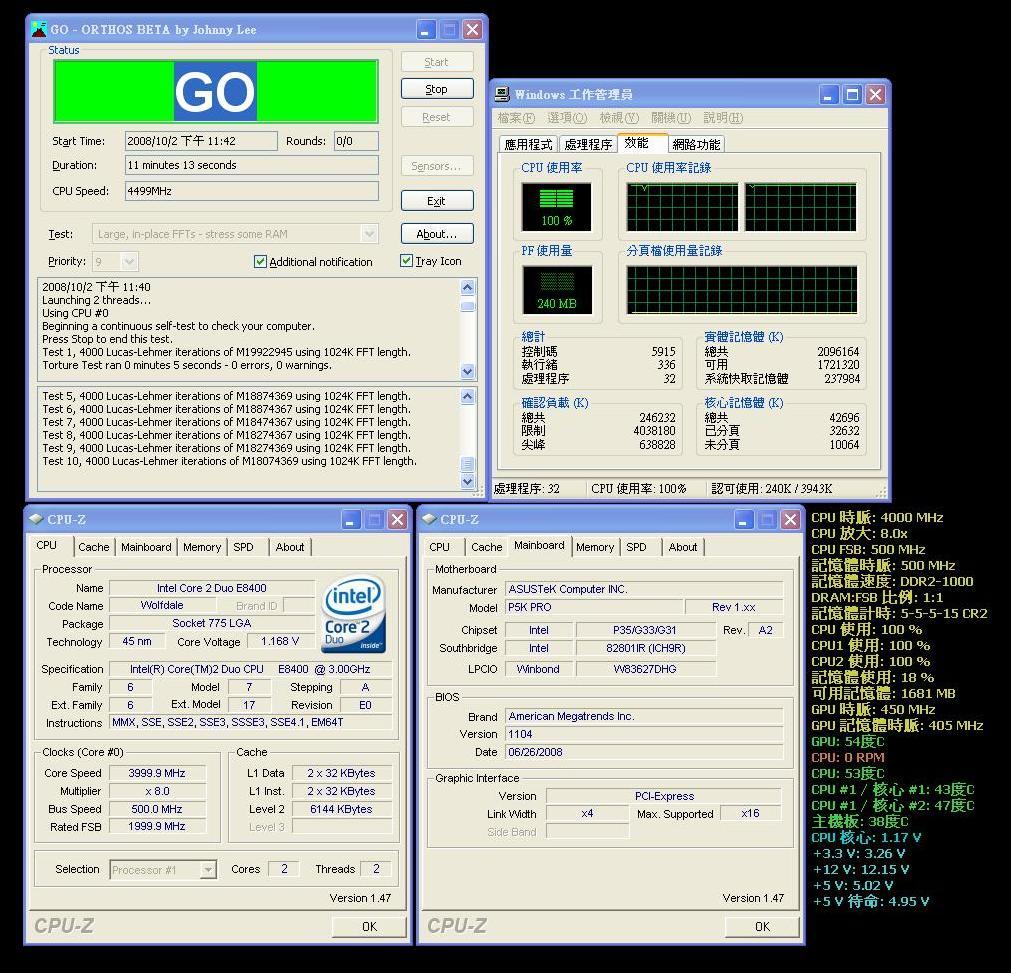Click OK in the Mainboard CPU-Z window
The width and height of the screenshot is (1011, 973).
[762, 927]
